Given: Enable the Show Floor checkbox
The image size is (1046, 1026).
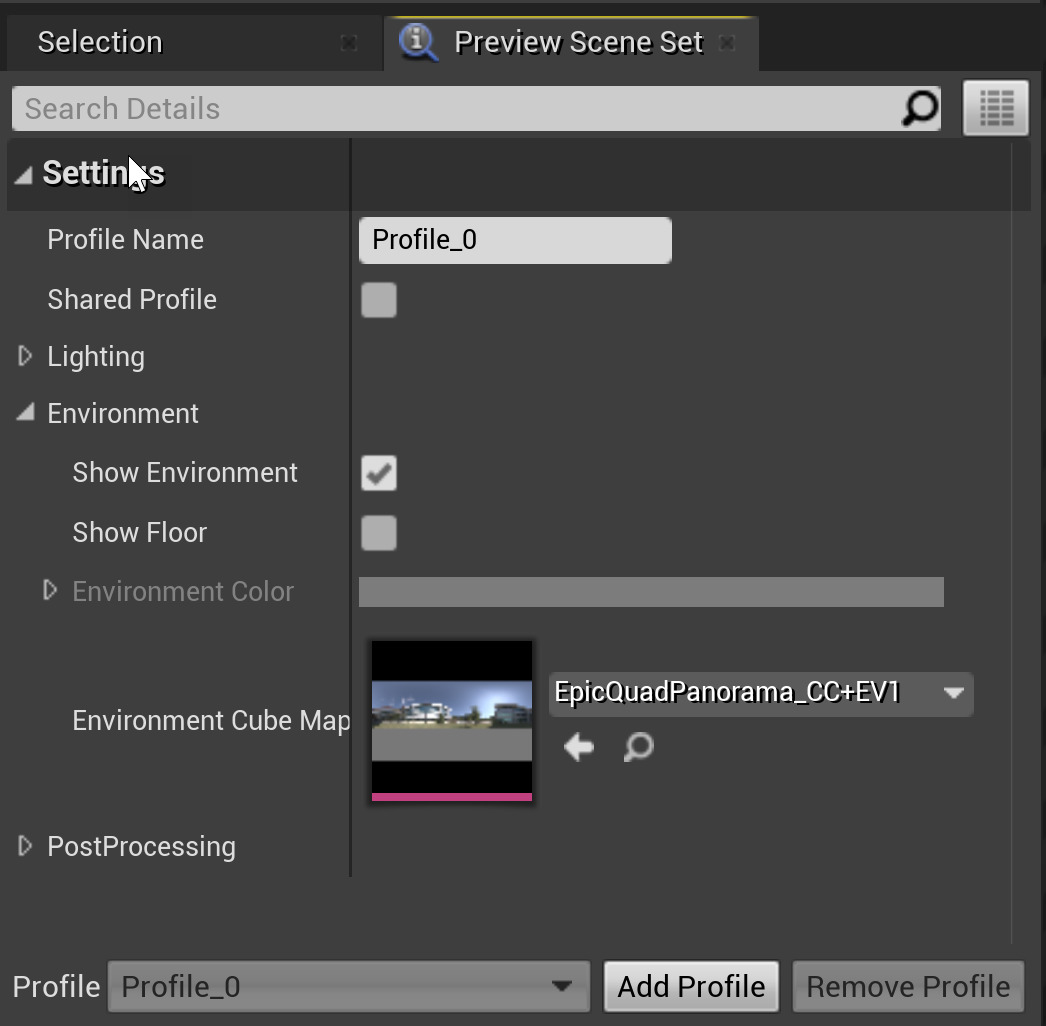Looking at the screenshot, I should [379, 533].
